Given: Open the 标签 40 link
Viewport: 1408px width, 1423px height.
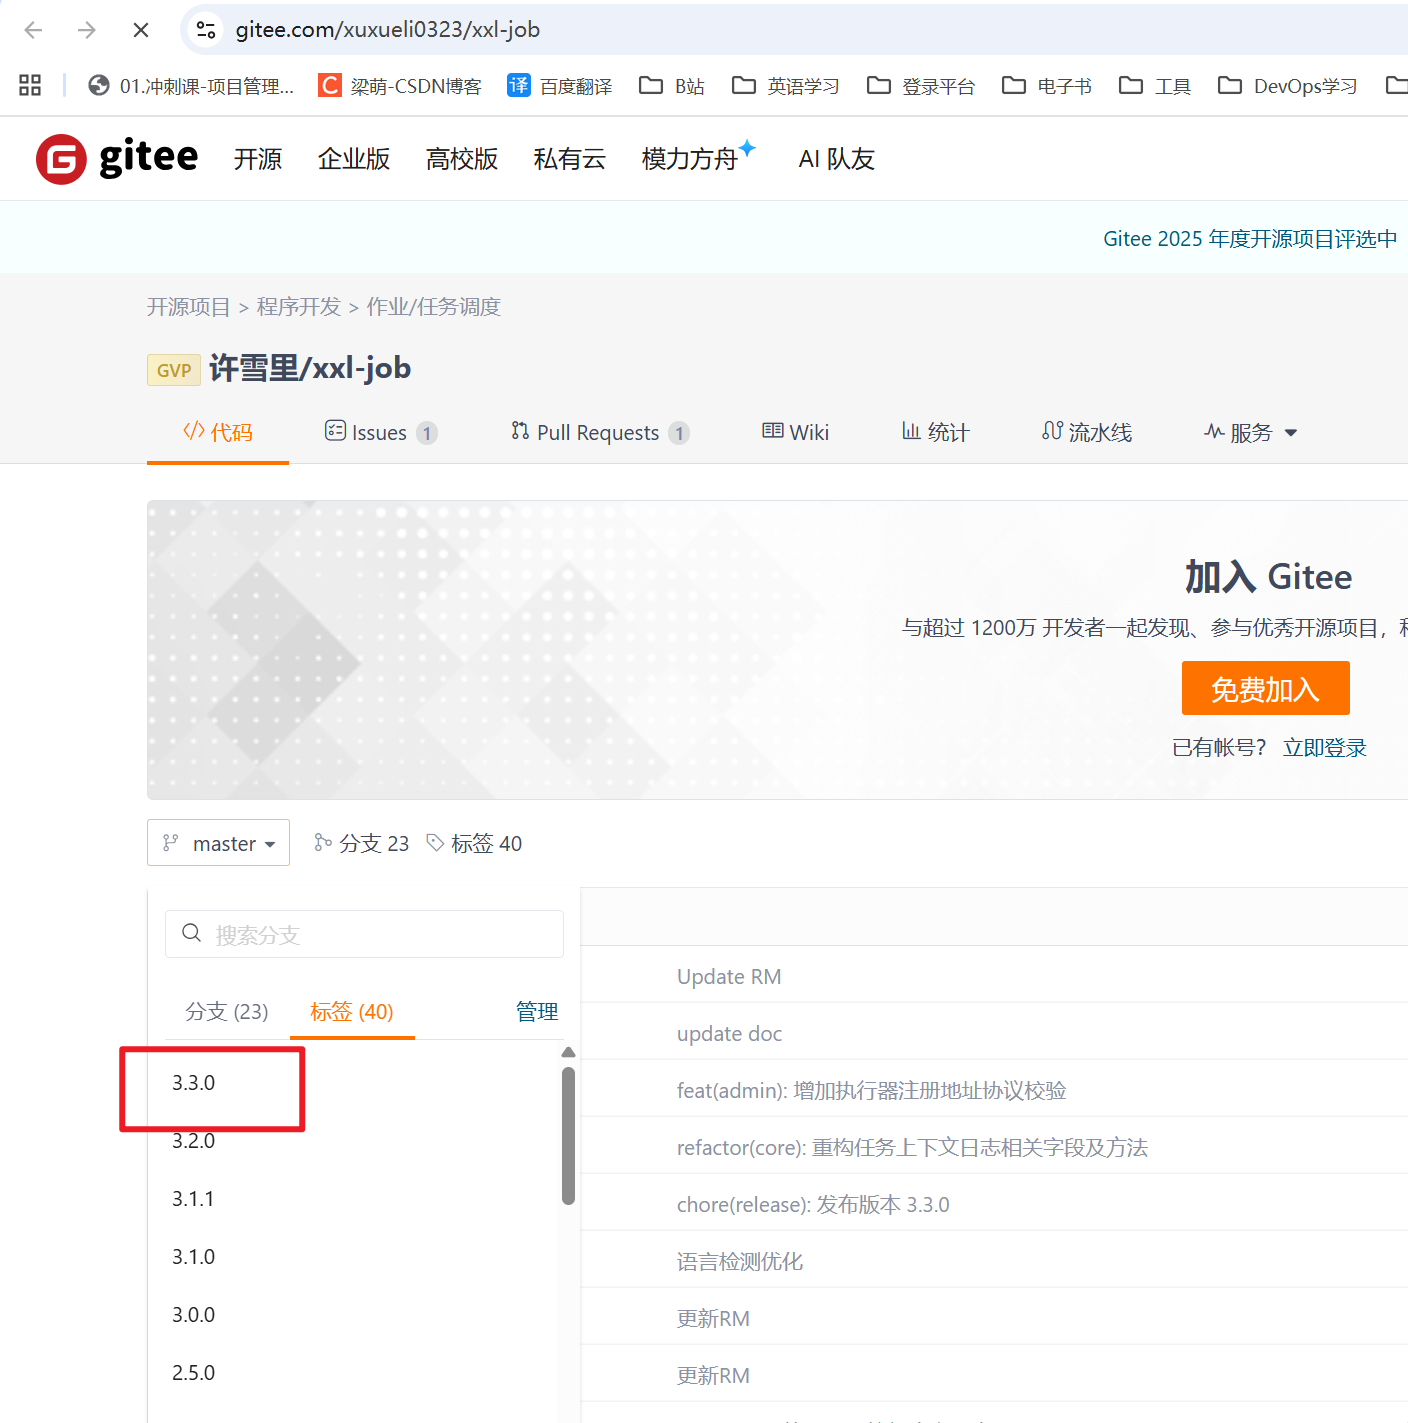Looking at the screenshot, I should (x=474, y=843).
